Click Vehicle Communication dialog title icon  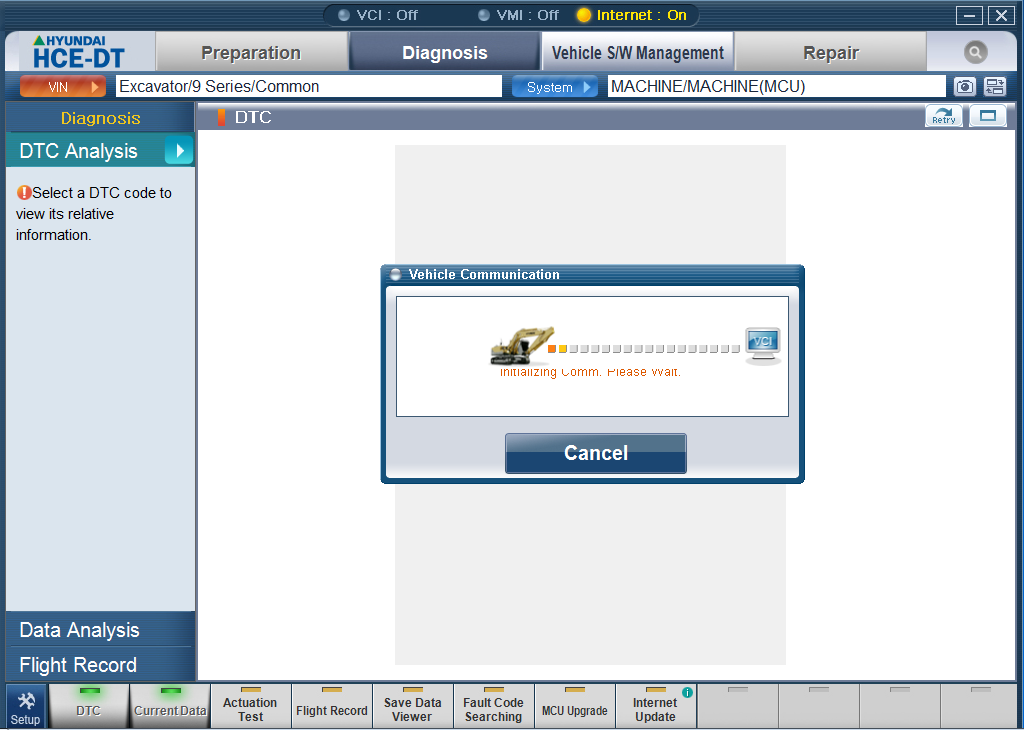394,274
